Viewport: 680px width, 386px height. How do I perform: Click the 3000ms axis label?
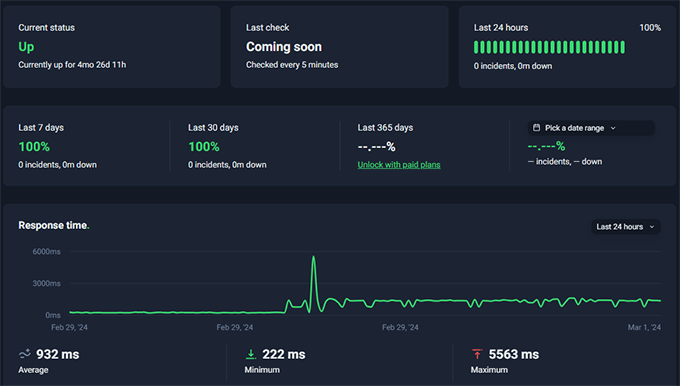(46, 283)
